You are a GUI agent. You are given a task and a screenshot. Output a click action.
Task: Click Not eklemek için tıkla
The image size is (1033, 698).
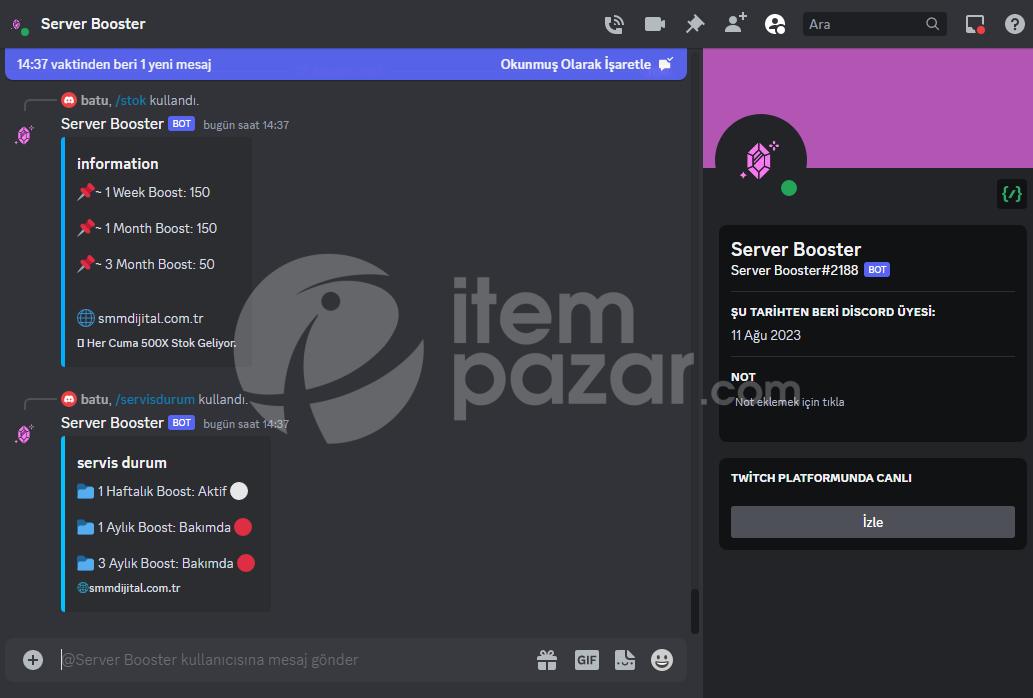[789, 402]
